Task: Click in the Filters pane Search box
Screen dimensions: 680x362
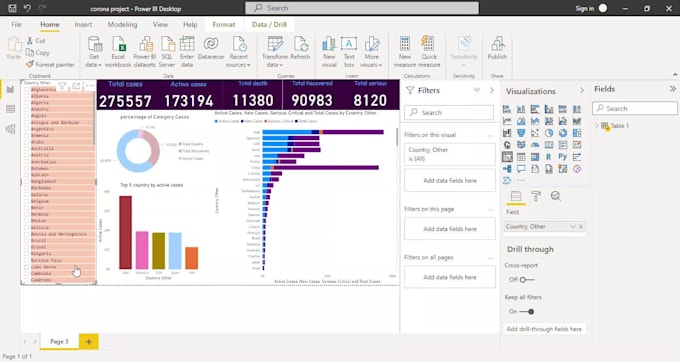Action: [449, 112]
